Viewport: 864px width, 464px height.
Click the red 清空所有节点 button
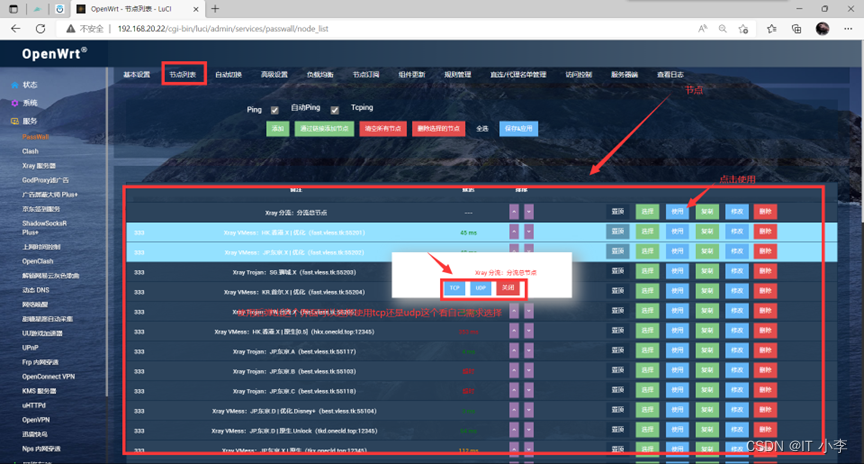(383, 128)
